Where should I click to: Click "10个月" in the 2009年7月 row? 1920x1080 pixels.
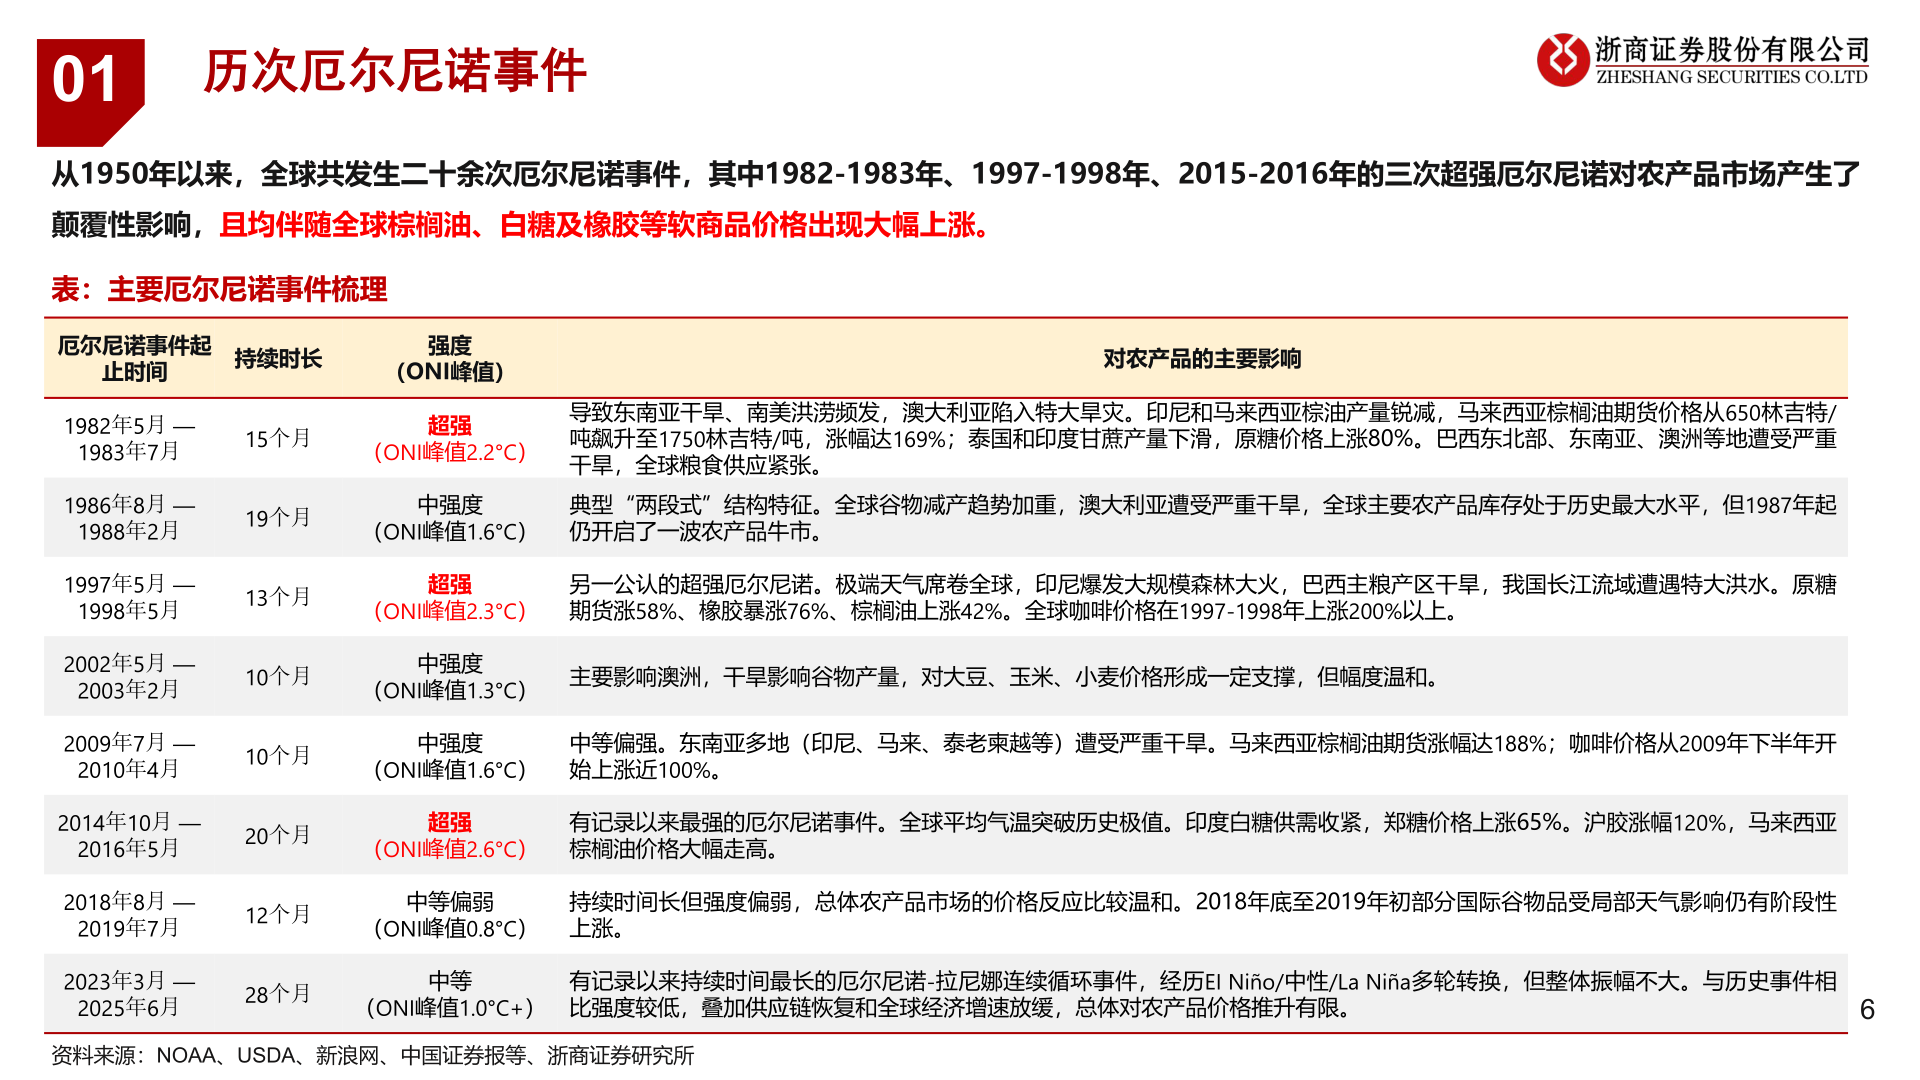[x=278, y=756]
